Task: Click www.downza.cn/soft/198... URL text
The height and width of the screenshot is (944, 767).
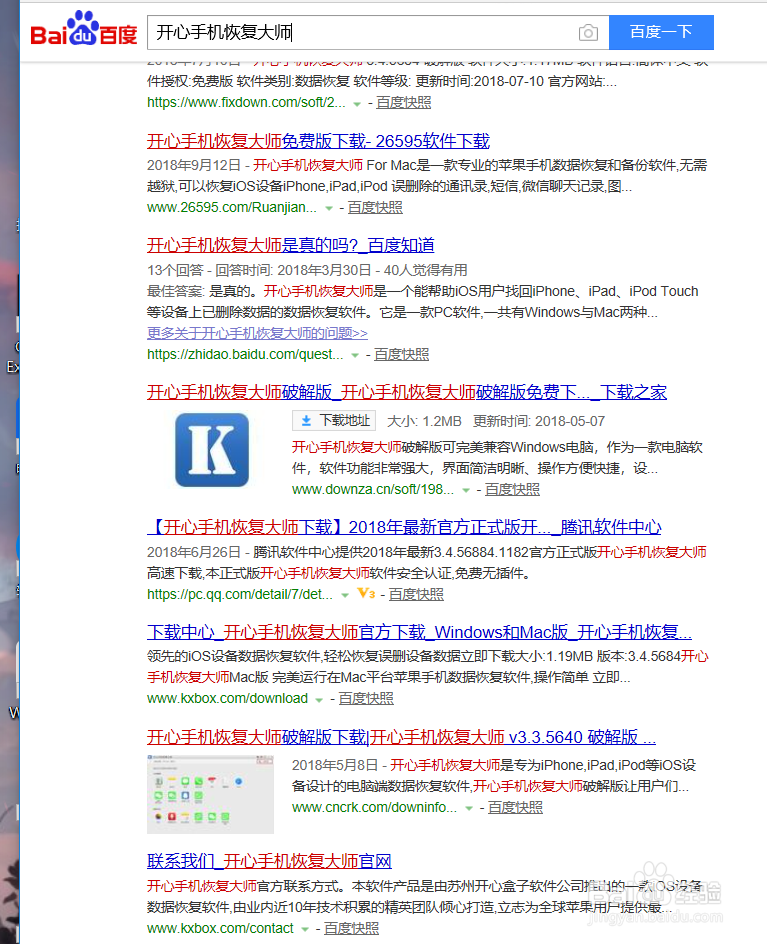Action: [373, 489]
